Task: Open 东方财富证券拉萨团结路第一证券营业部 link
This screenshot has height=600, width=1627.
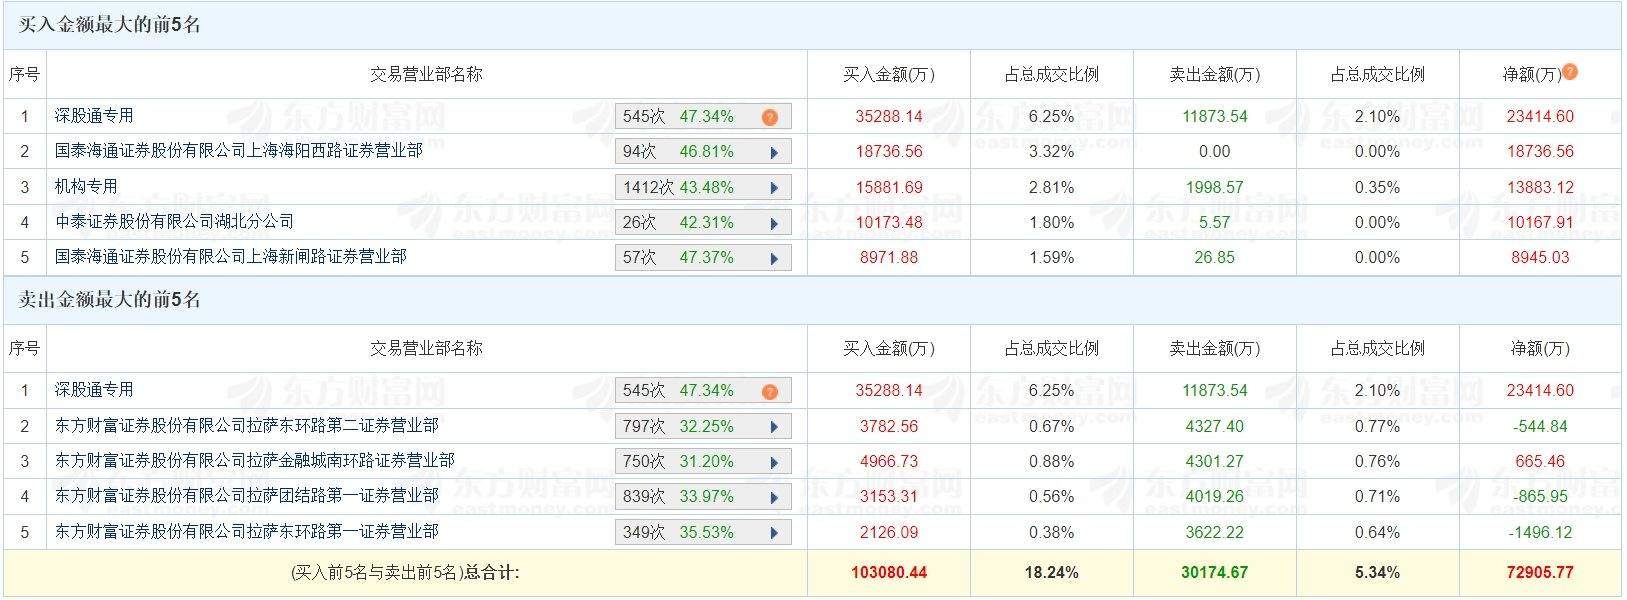Action: tap(247, 495)
